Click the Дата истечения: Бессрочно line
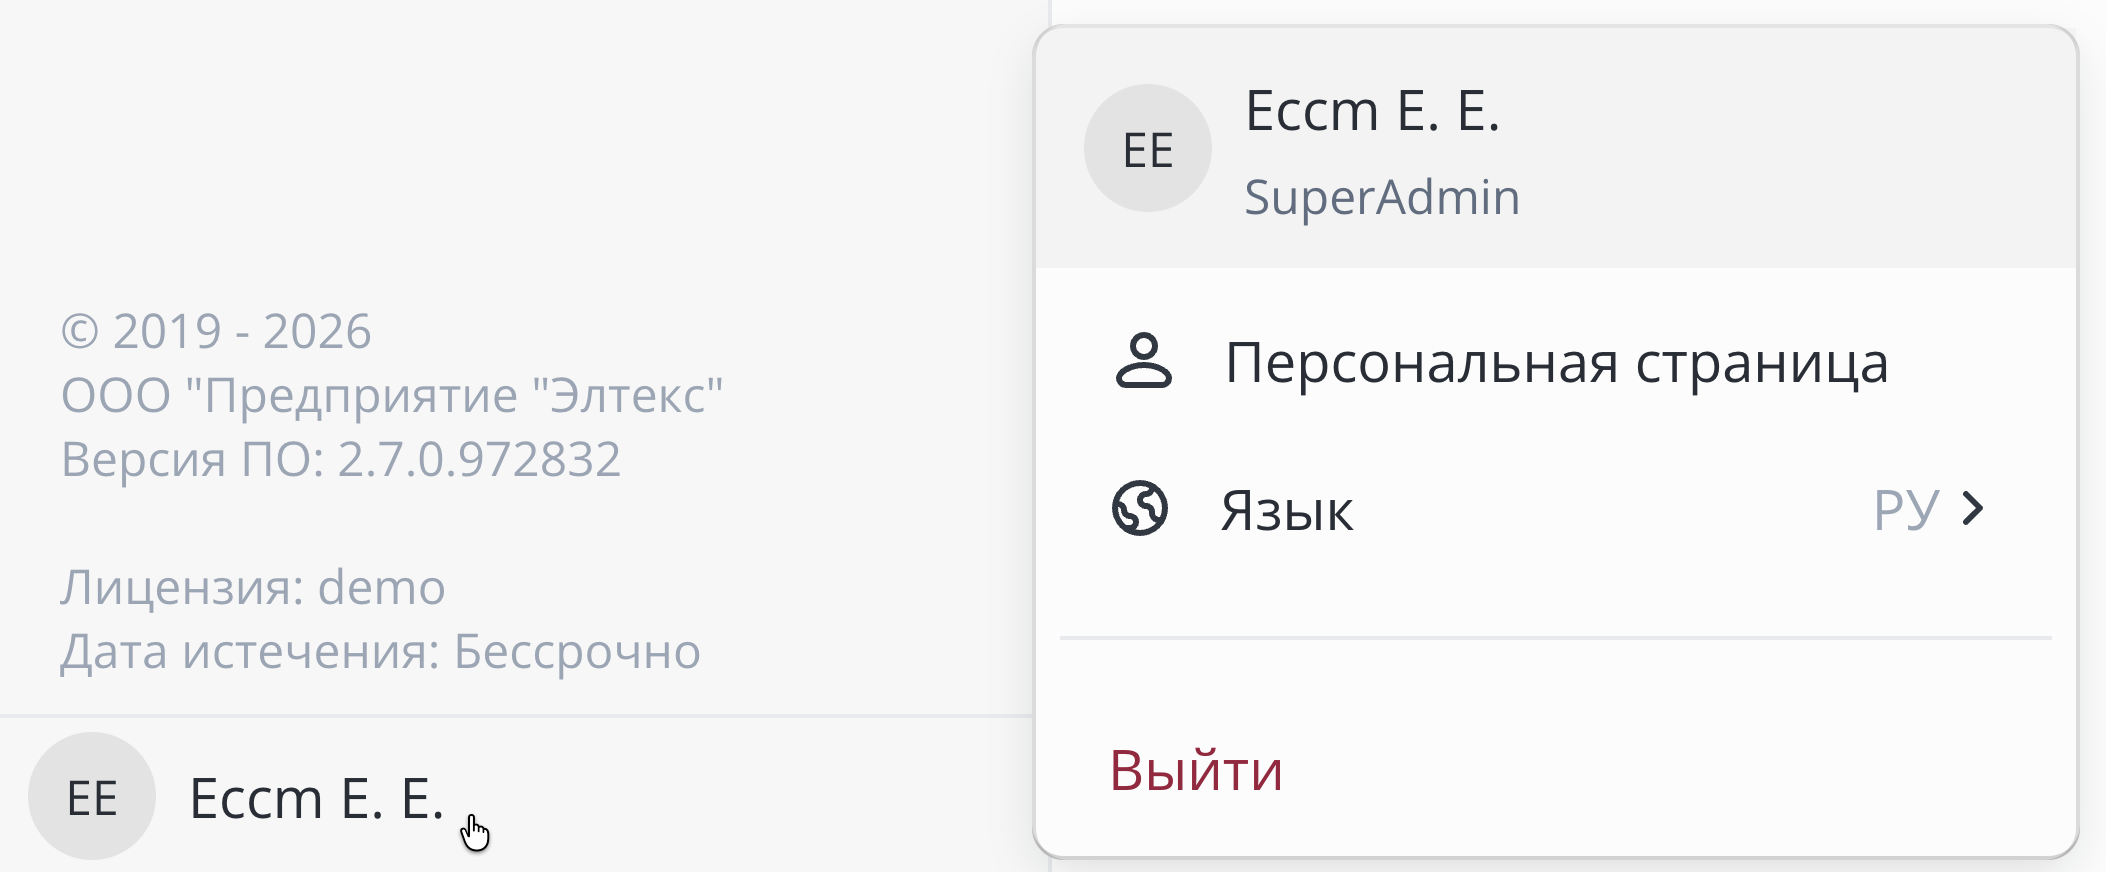The image size is (2106, 872). (x=380, y=651)
